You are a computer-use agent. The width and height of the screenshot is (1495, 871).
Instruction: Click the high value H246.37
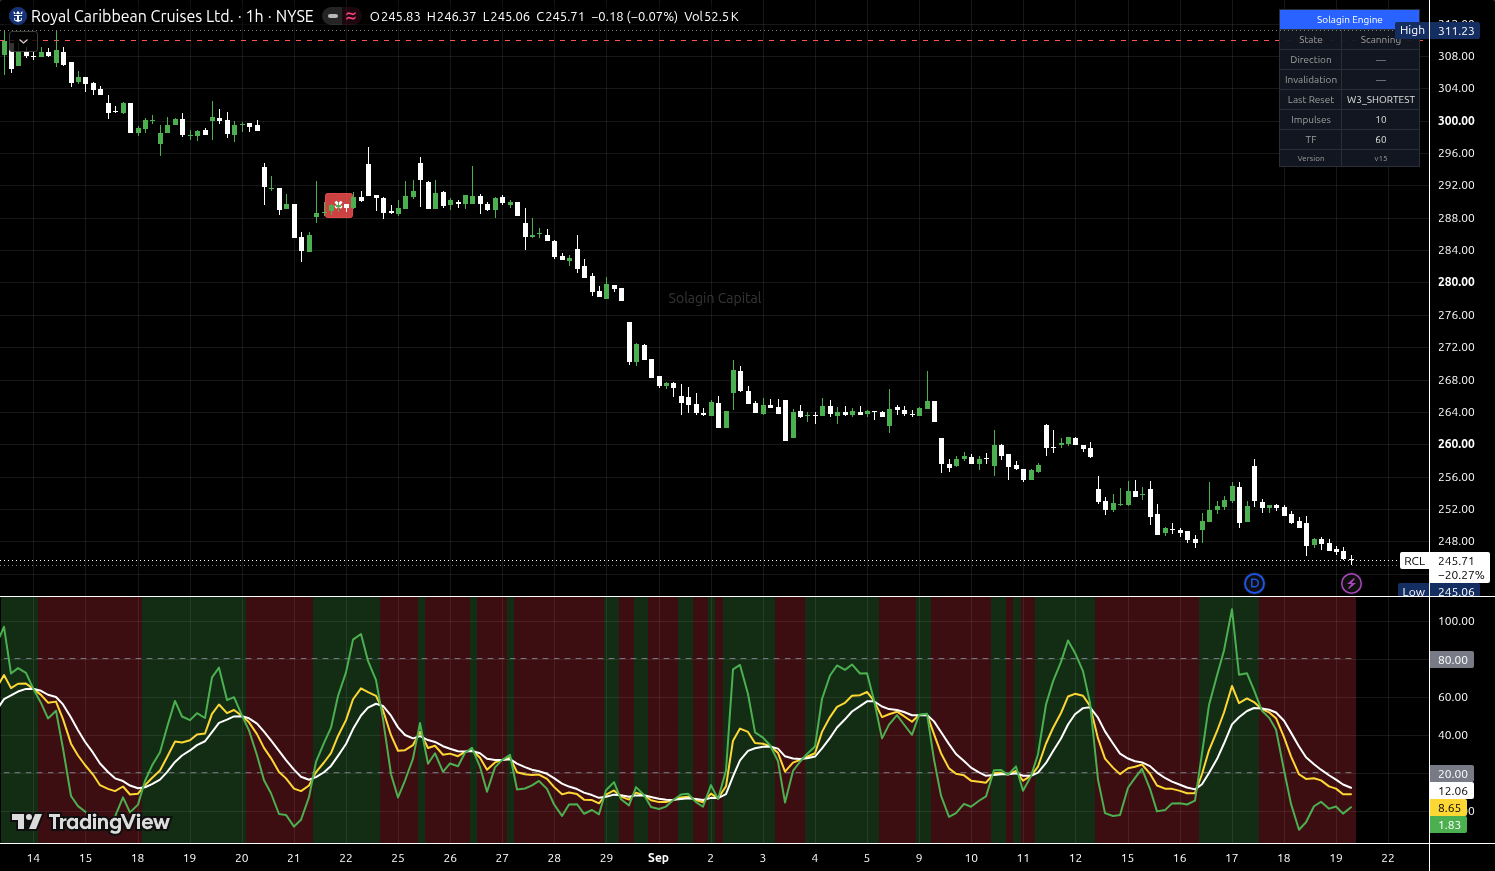pyautogui.click(x=451, y=17)
